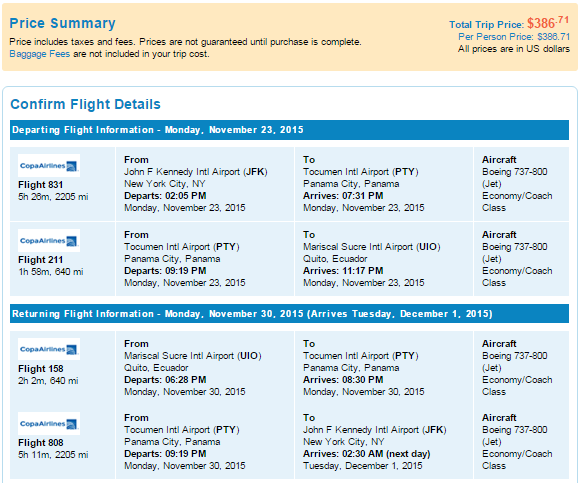Image resolution: width=580 pixels, height=483 pixels.
Task: Click the Copa Airlines logo for Flight 211
Action: coord(49,240)
